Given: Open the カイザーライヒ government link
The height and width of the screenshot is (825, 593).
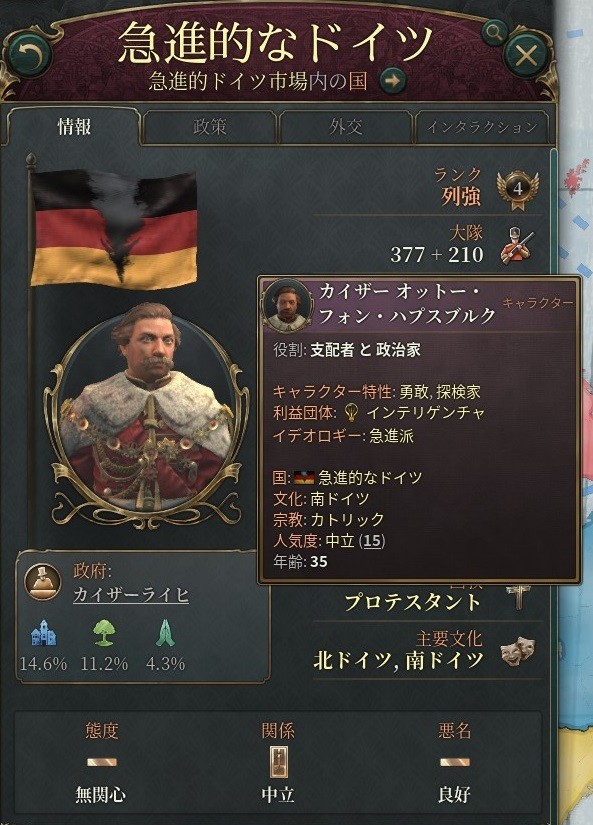Looking at the screenshot, I should click(x=130, y=595).
